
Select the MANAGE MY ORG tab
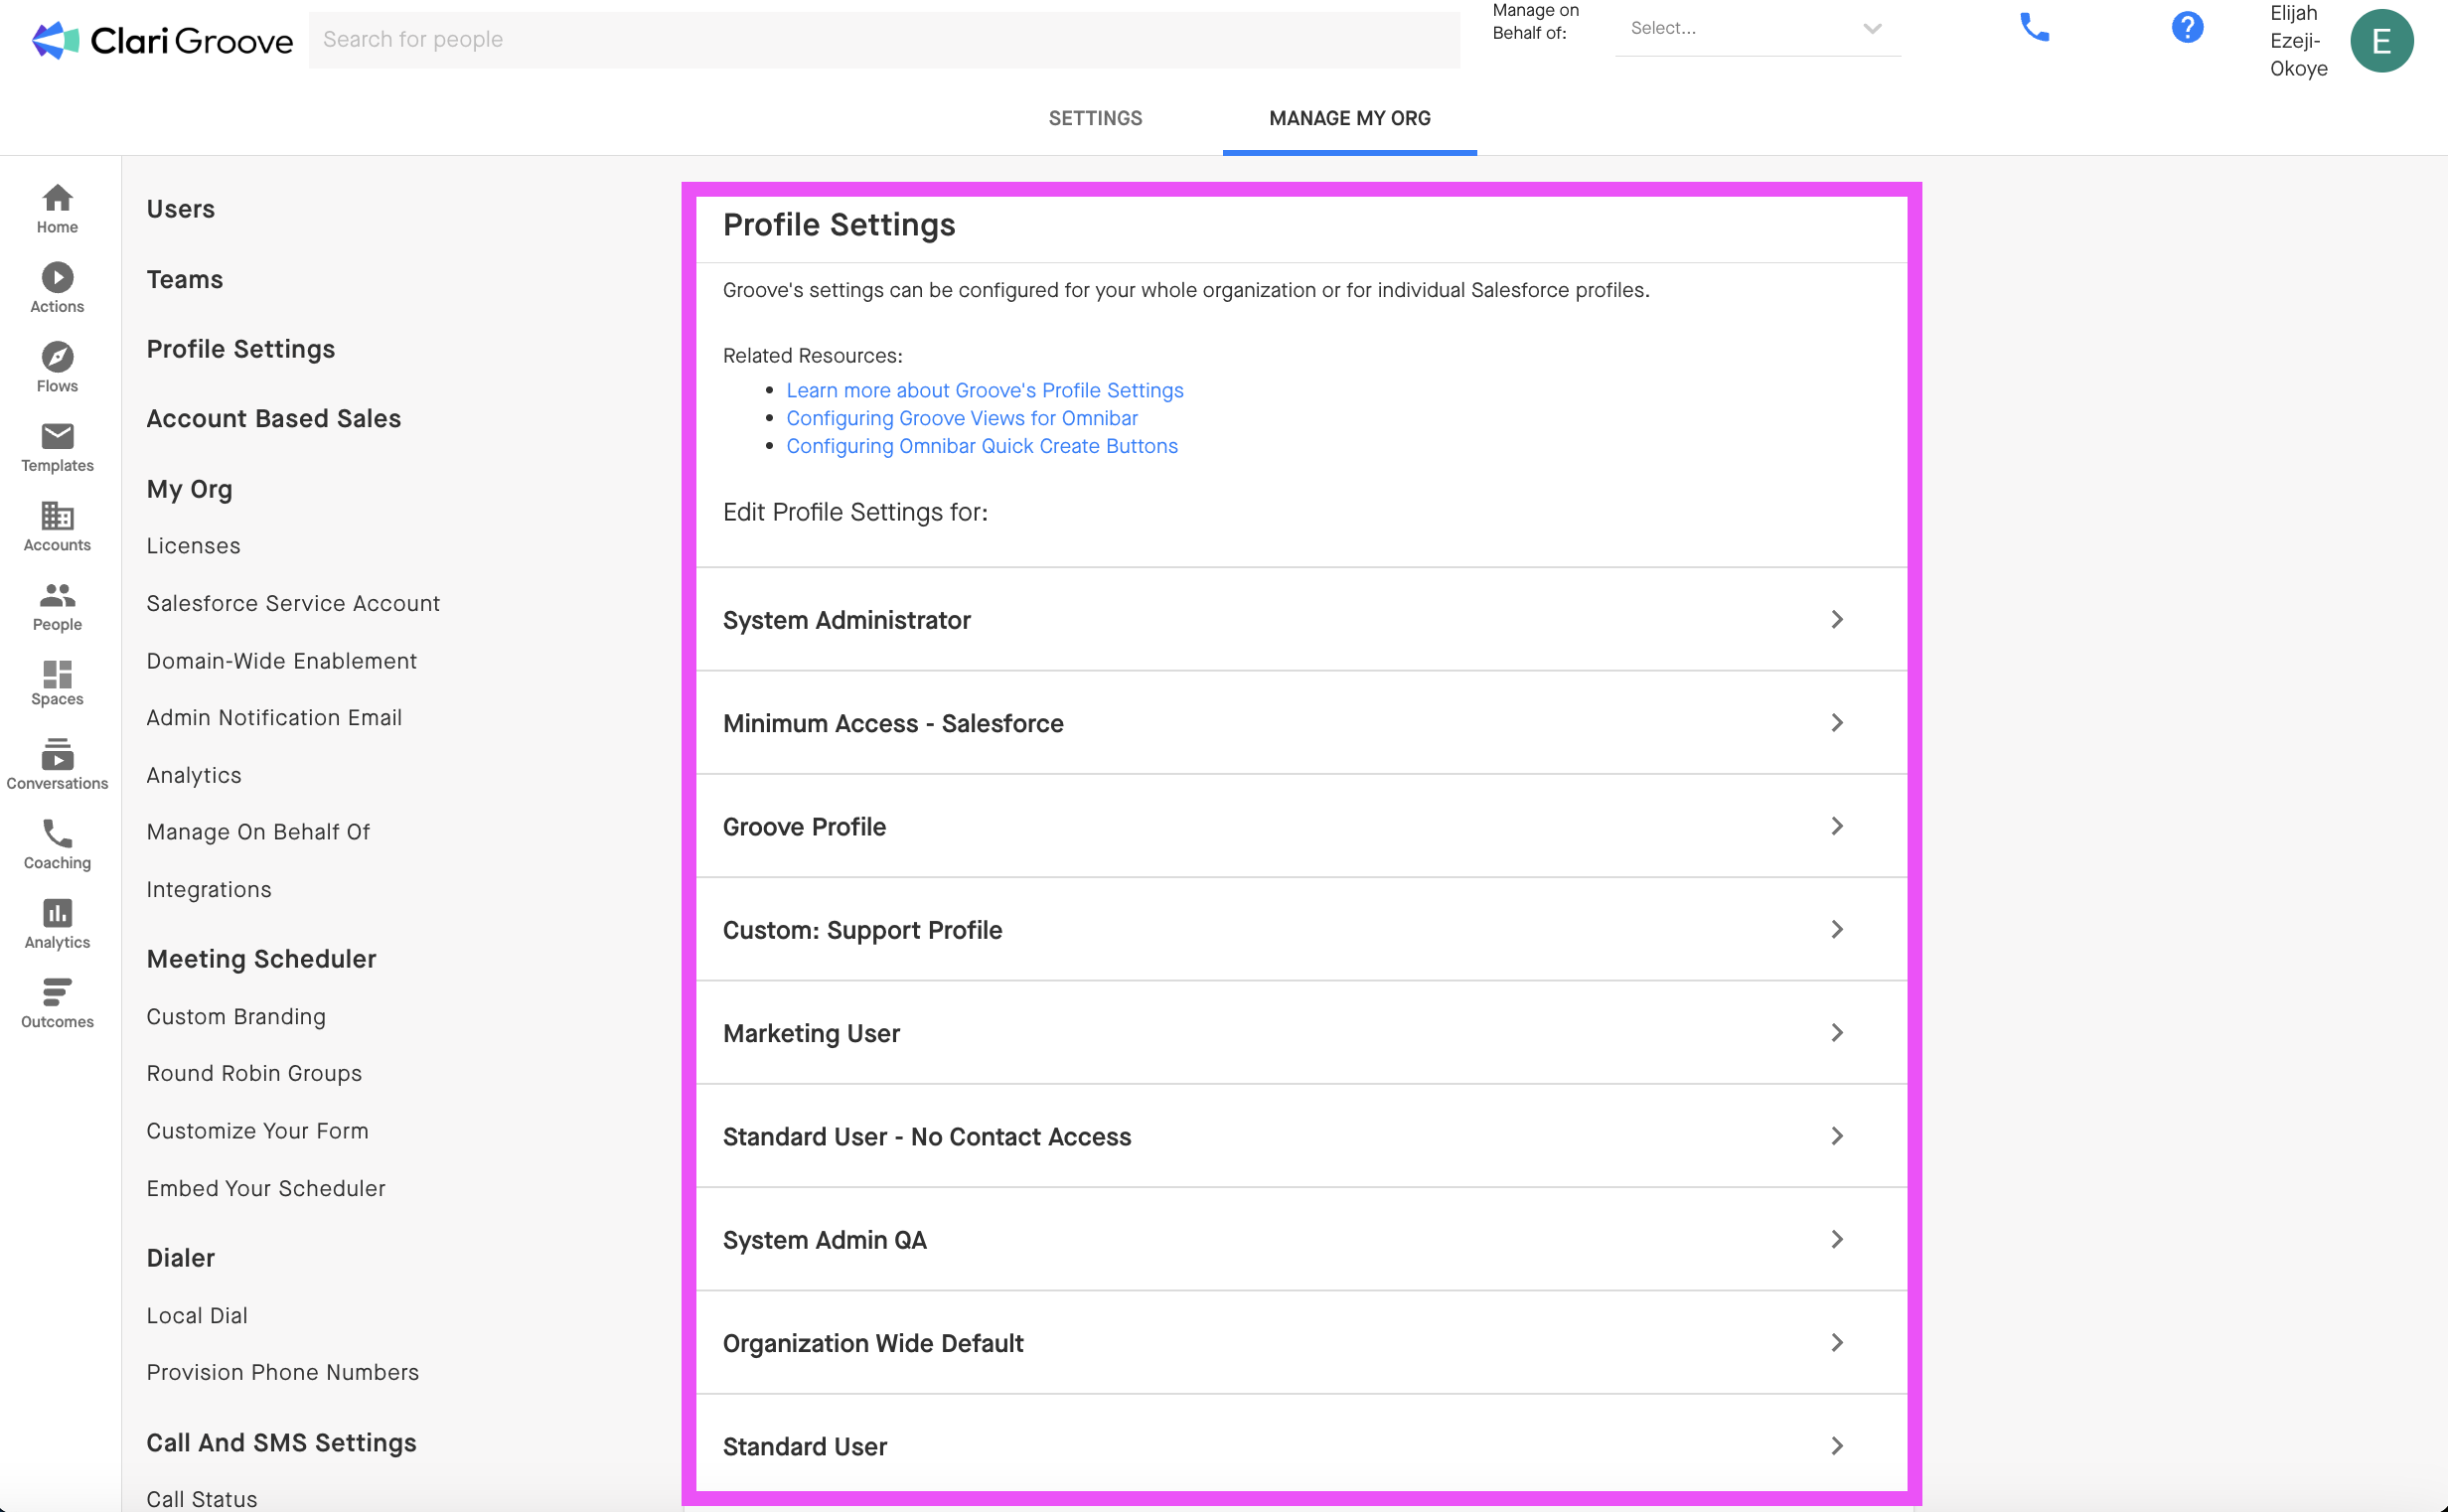(1349, 118)
